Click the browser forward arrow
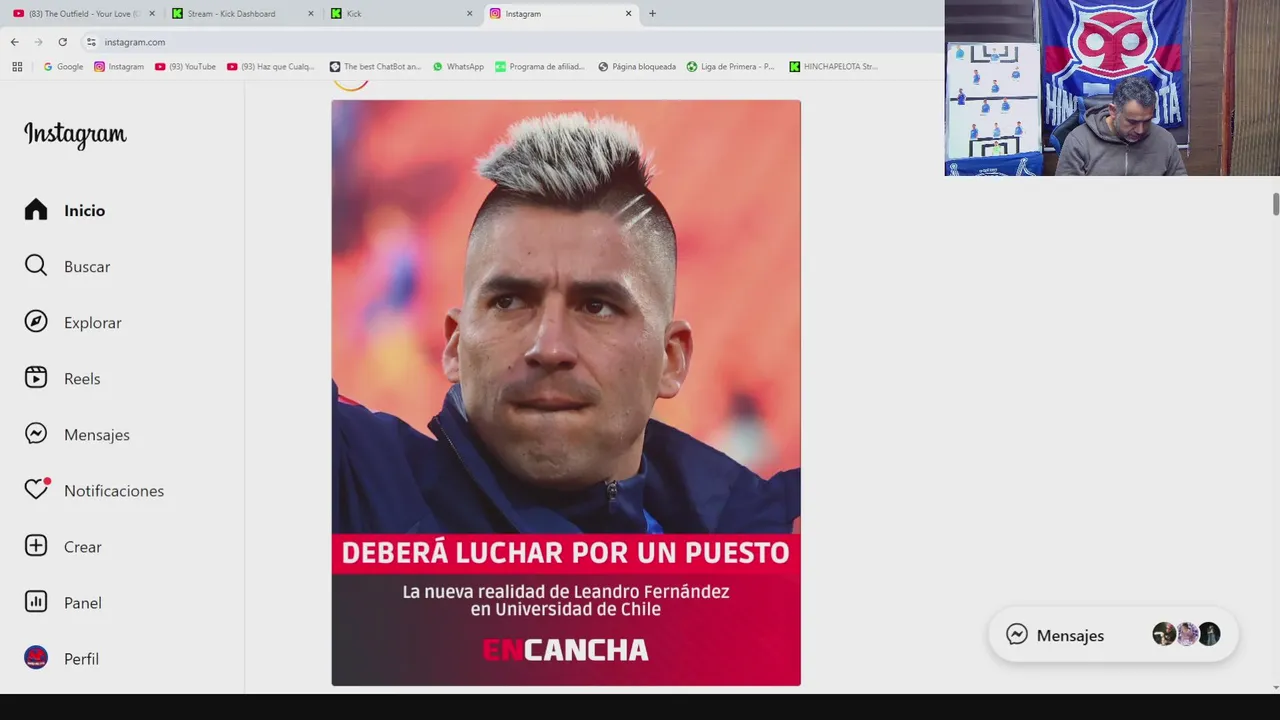The image size is (1280, 720). coord(38,42)
